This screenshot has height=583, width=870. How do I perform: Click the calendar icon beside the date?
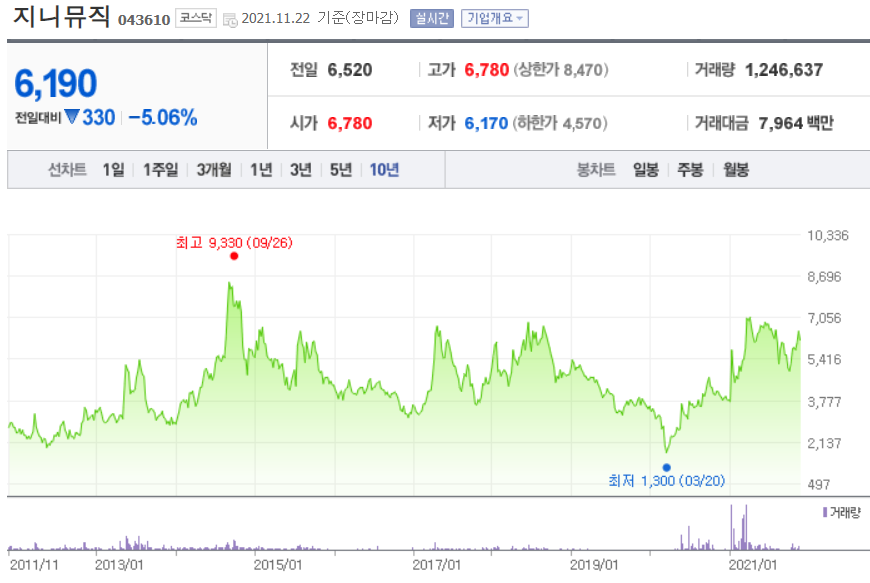tap(230, 20)
